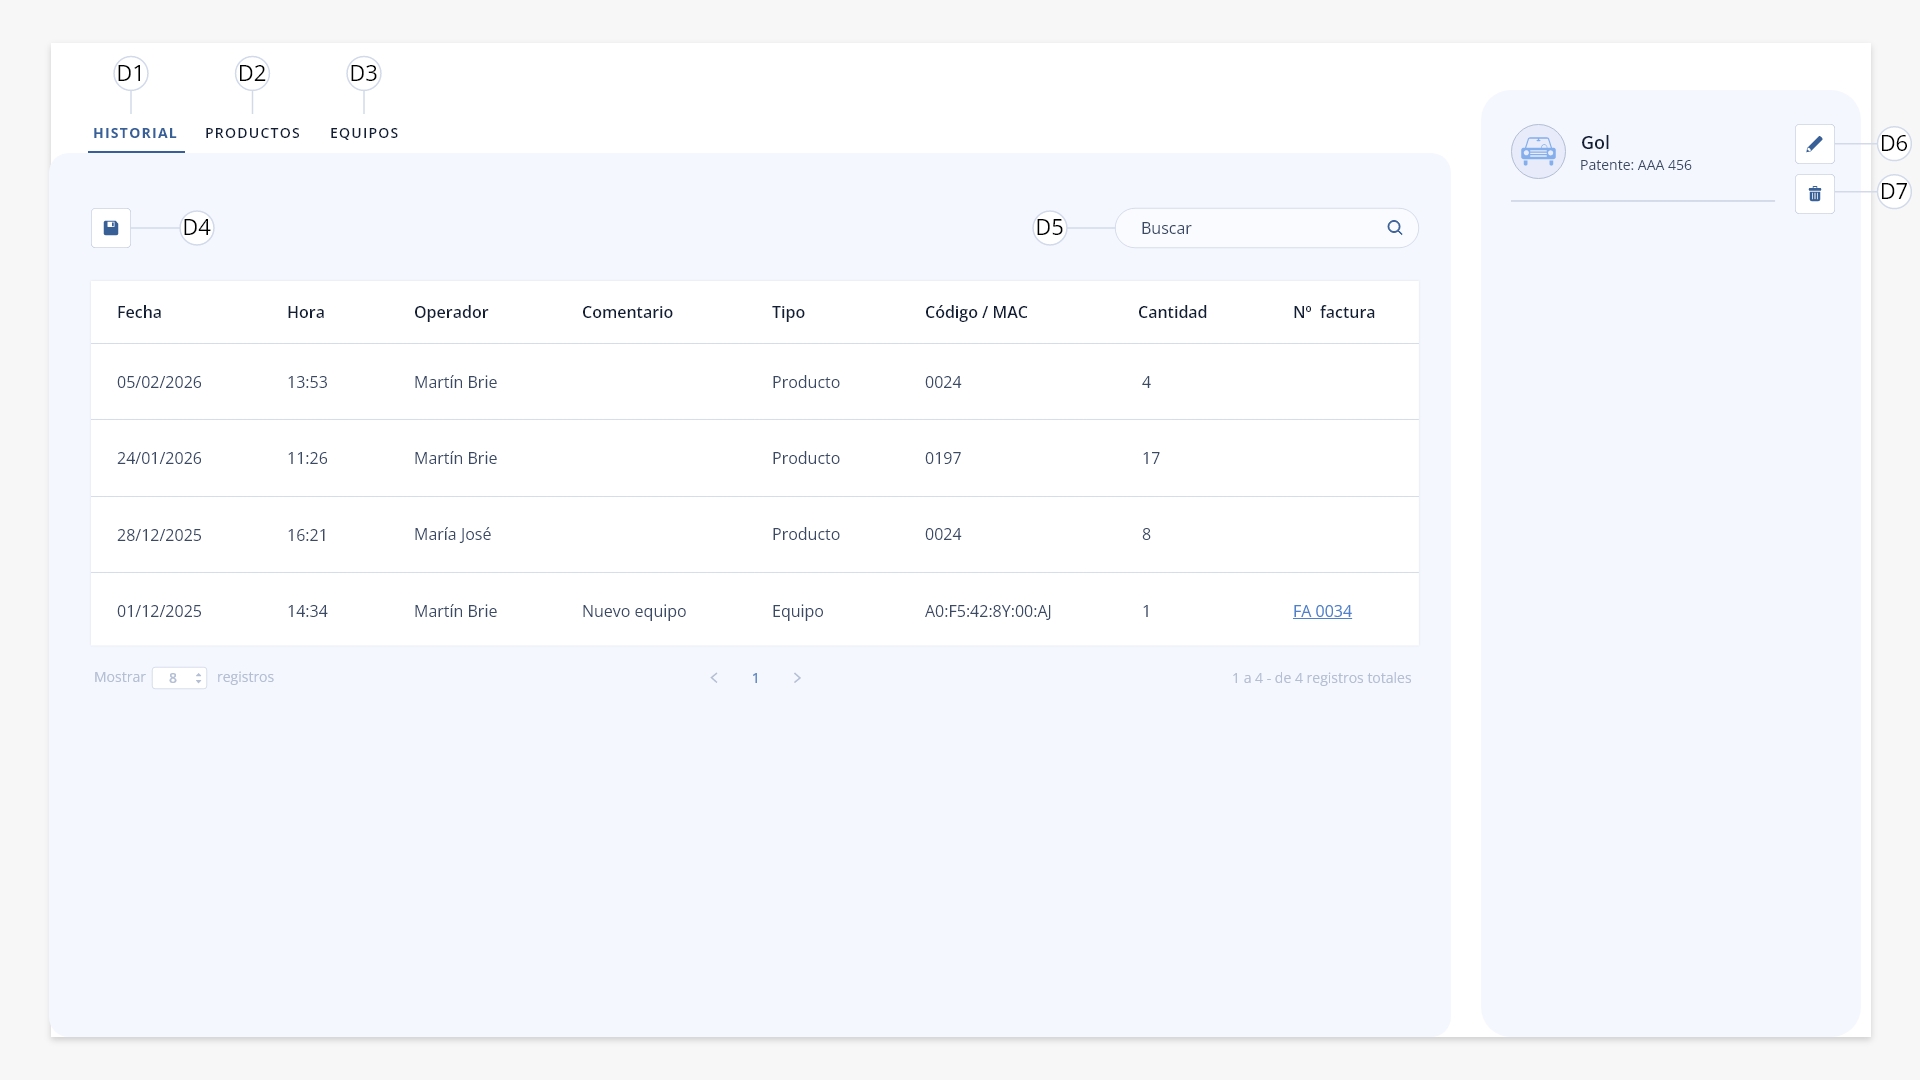Click code 0024 in the 28/12/2025 row
The height and width of the screenshot is (1080, 1920).
pos(943,534)
